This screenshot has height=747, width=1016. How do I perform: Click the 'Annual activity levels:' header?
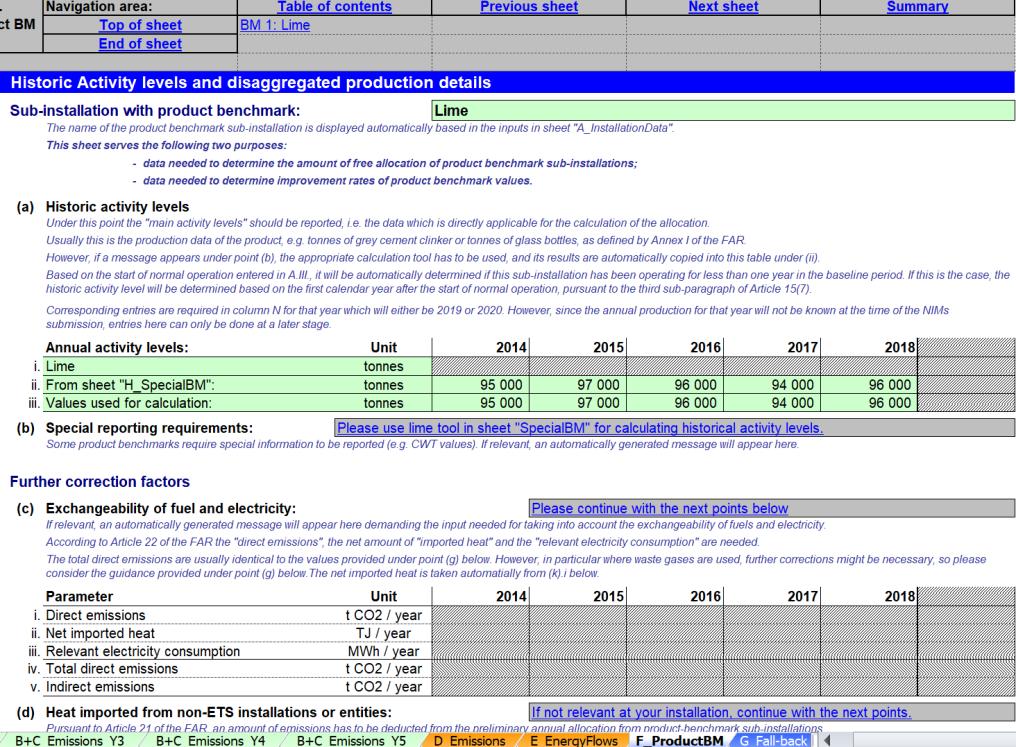coord(117,347)
